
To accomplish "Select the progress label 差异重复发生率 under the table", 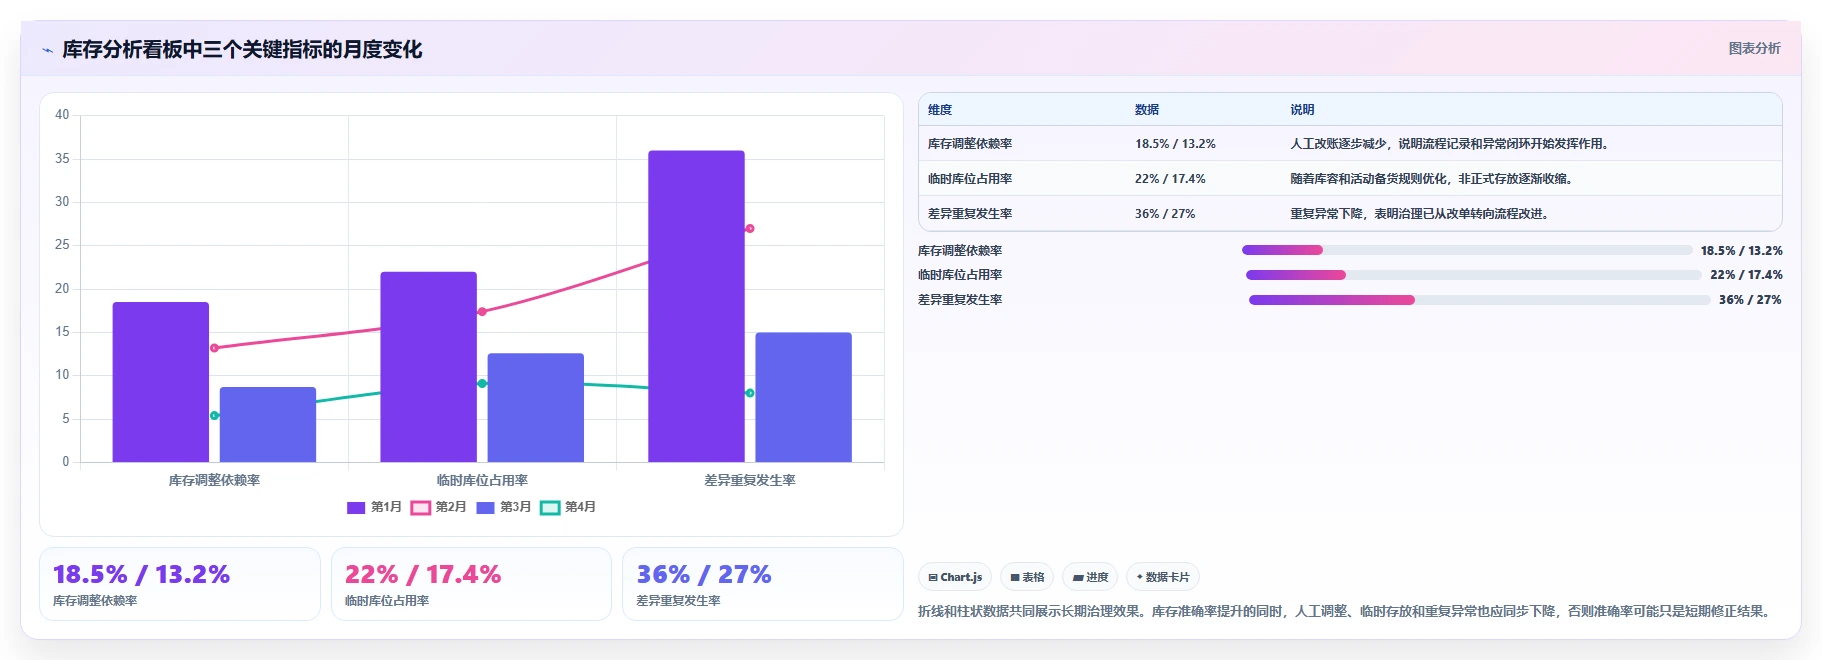I will (x=960, y=300).
